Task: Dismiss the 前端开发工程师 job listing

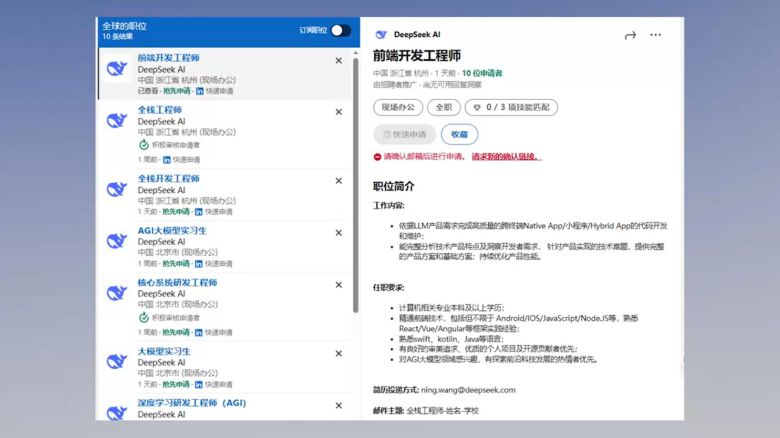Action: 338,60
